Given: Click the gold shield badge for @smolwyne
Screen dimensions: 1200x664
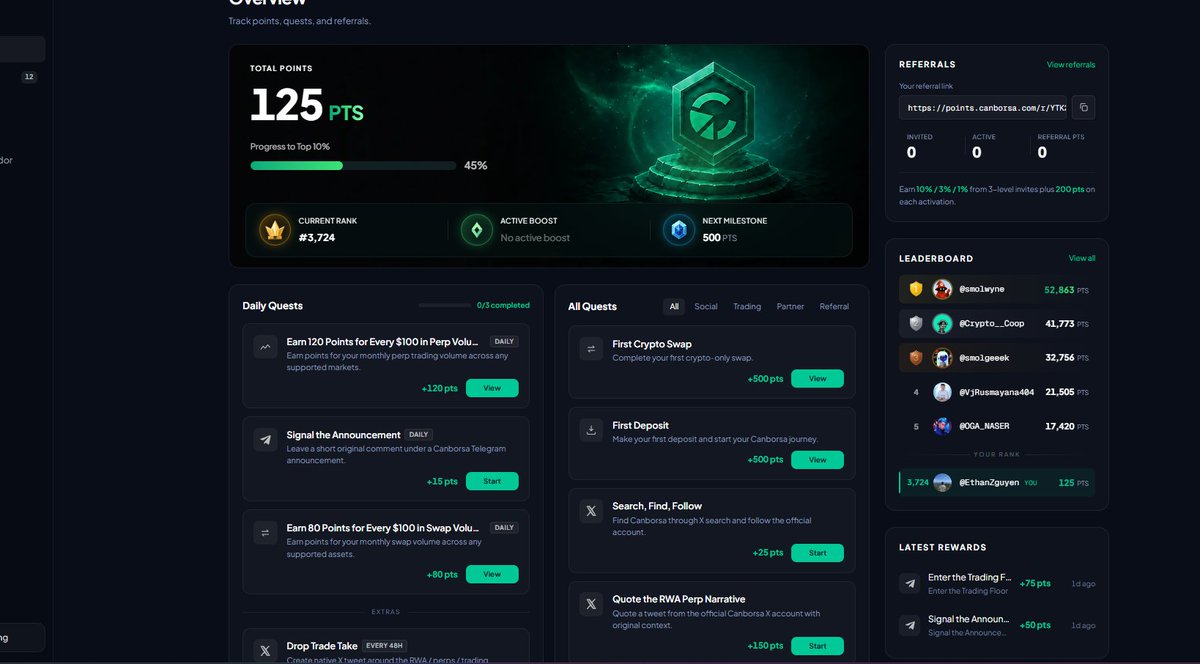Looking at the screenshot, I should (x=916, y=289).
